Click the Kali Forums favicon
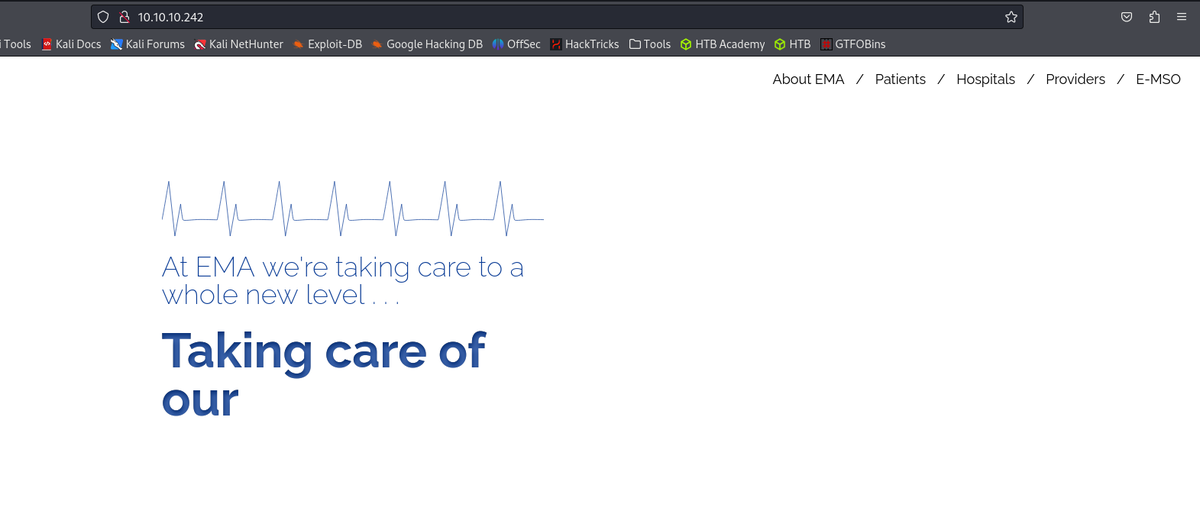The width and height of the screenshot is (1200, 511). [x=117, y=44]
